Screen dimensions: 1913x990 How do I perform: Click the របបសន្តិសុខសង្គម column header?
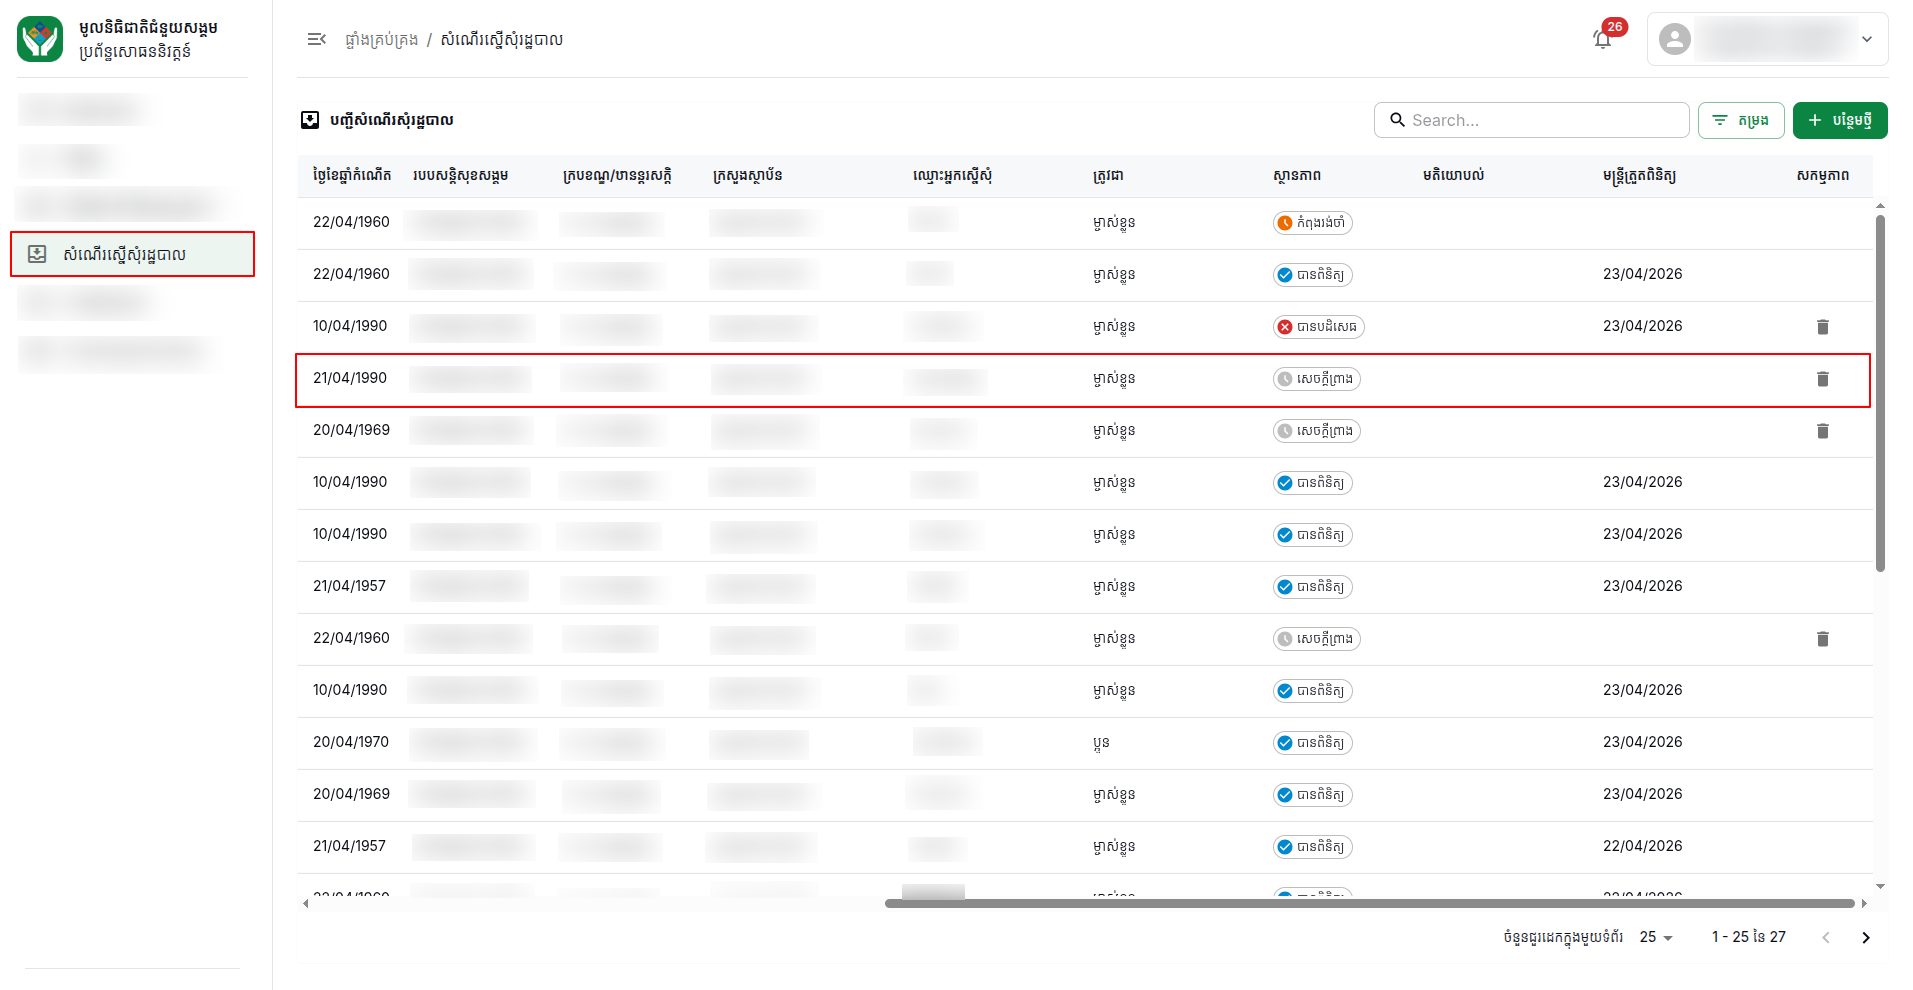click(x=460, y=175)
